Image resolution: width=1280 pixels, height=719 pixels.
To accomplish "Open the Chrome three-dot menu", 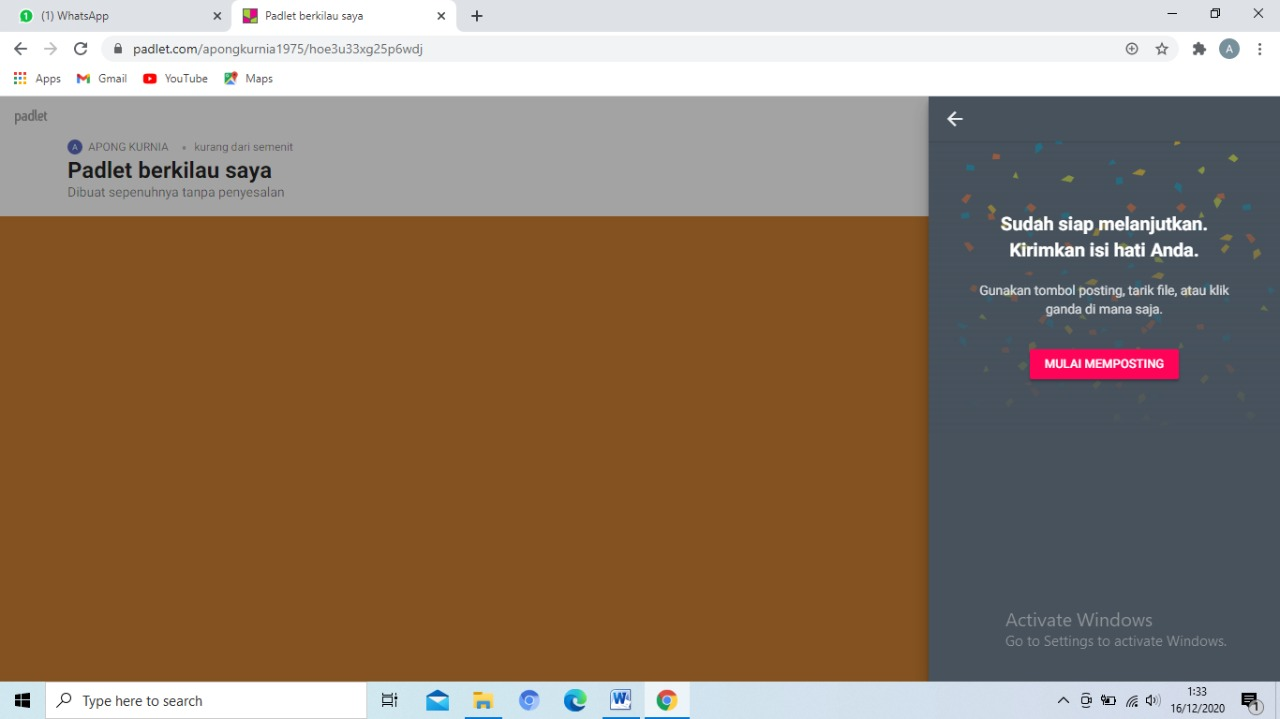I will (x=1260, y=48).
